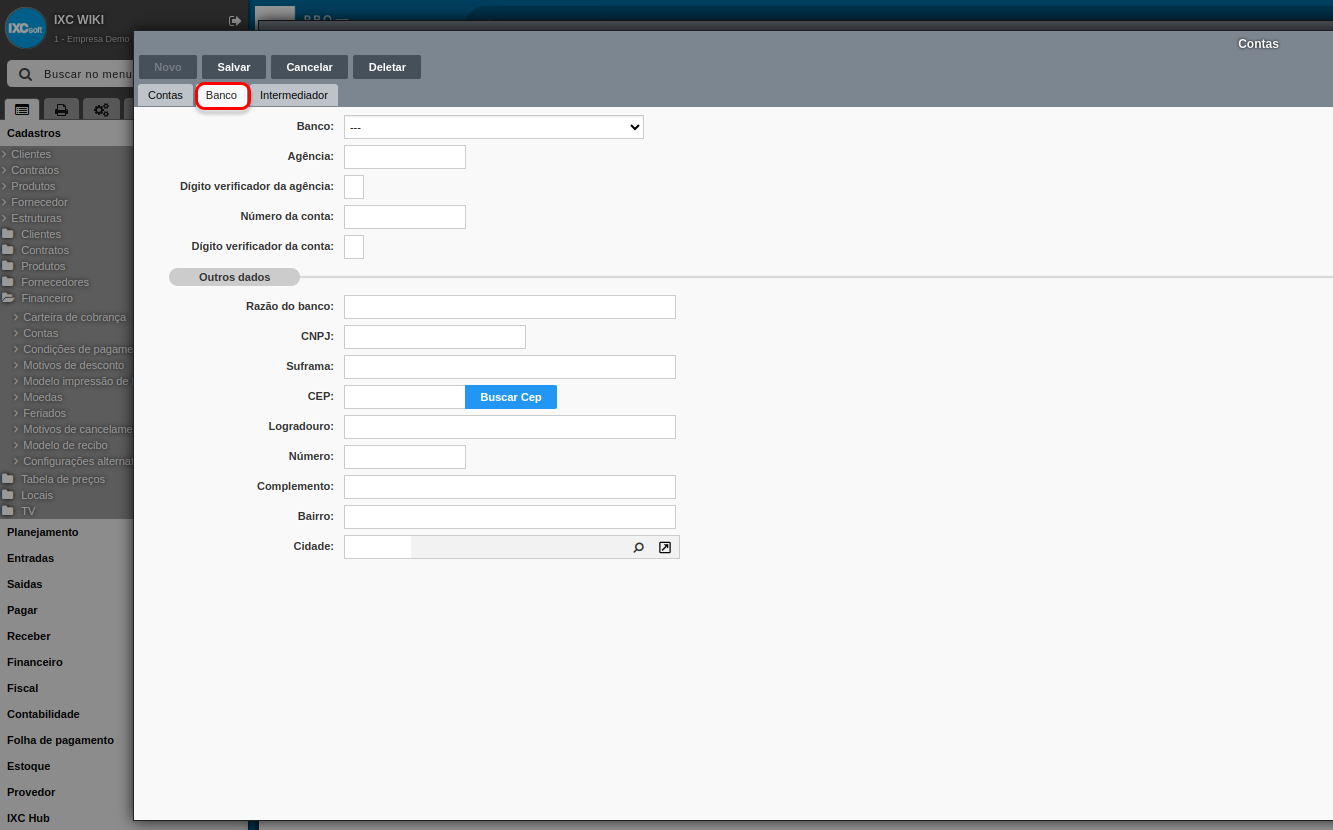This screenshot has height=830, width=1333.
Task: Open Motivos de desconto tree item
Action: [x=74, y=365]
